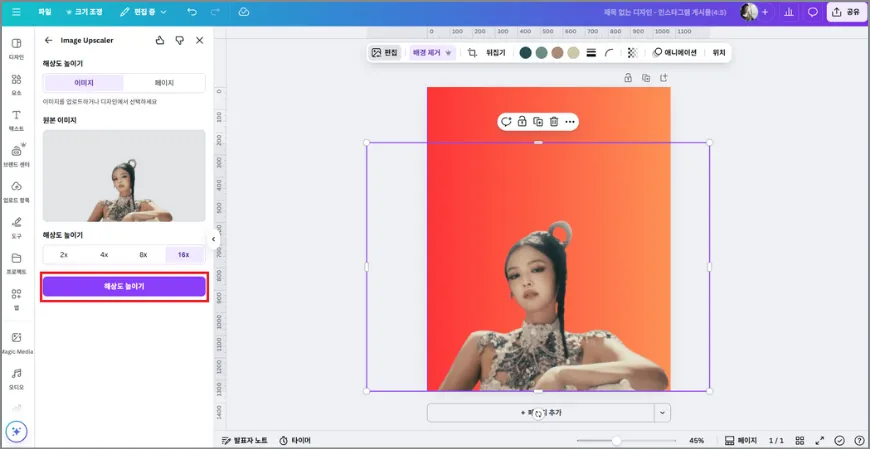This screenshot has width=870, height=451.
Task: Delete the selected image with trash icon
Action: [x=554, y=121]
